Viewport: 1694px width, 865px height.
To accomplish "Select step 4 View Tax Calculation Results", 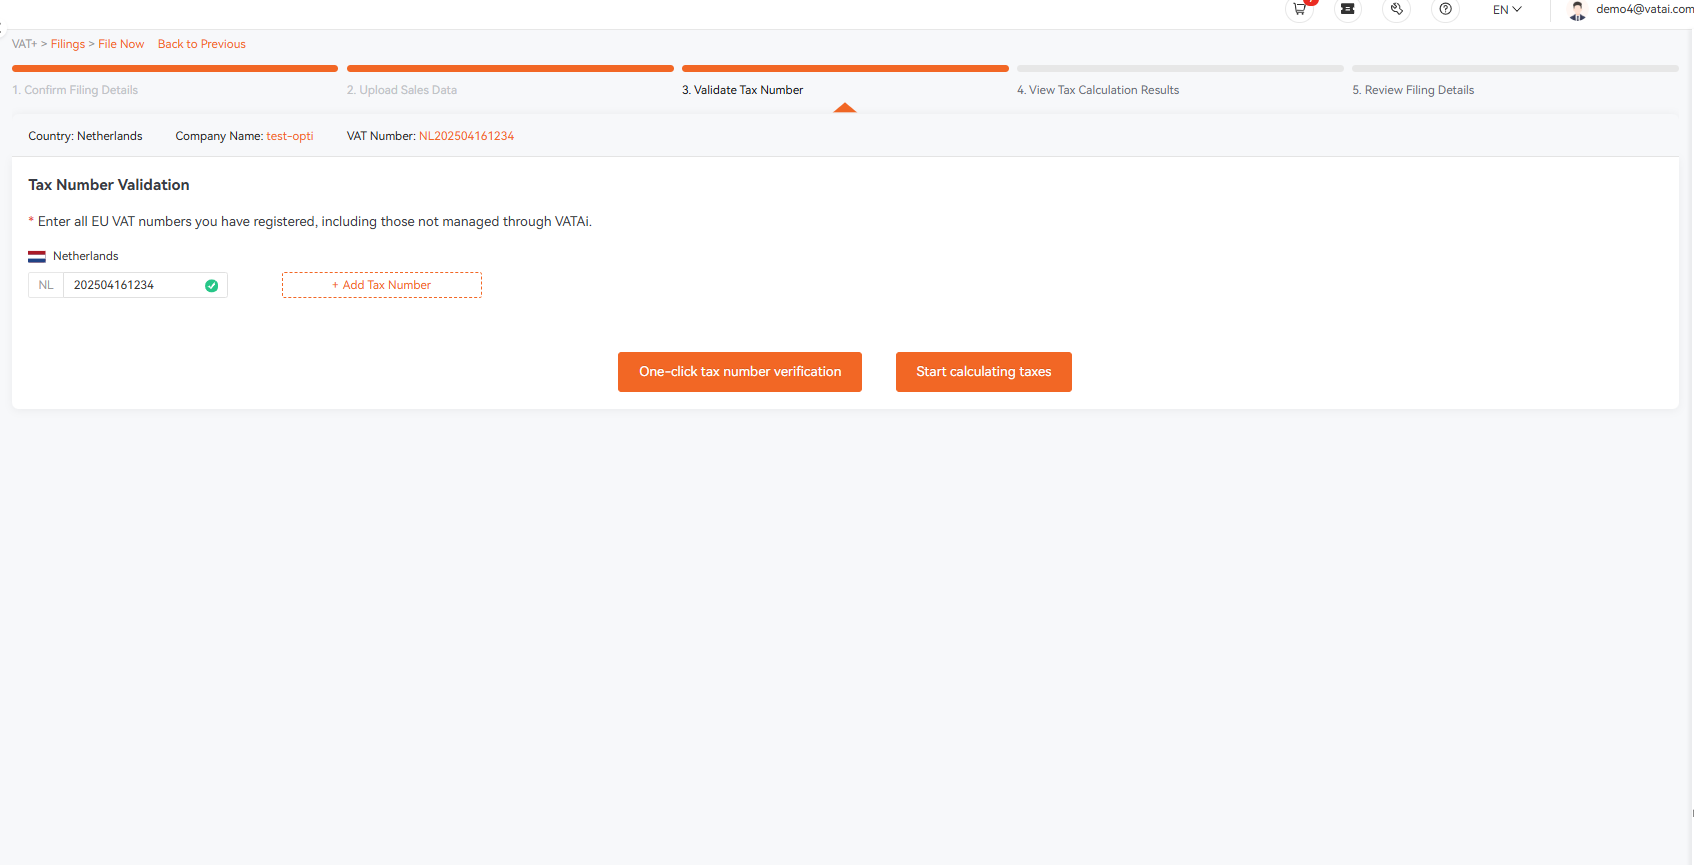I will (x=1098, y=90).
